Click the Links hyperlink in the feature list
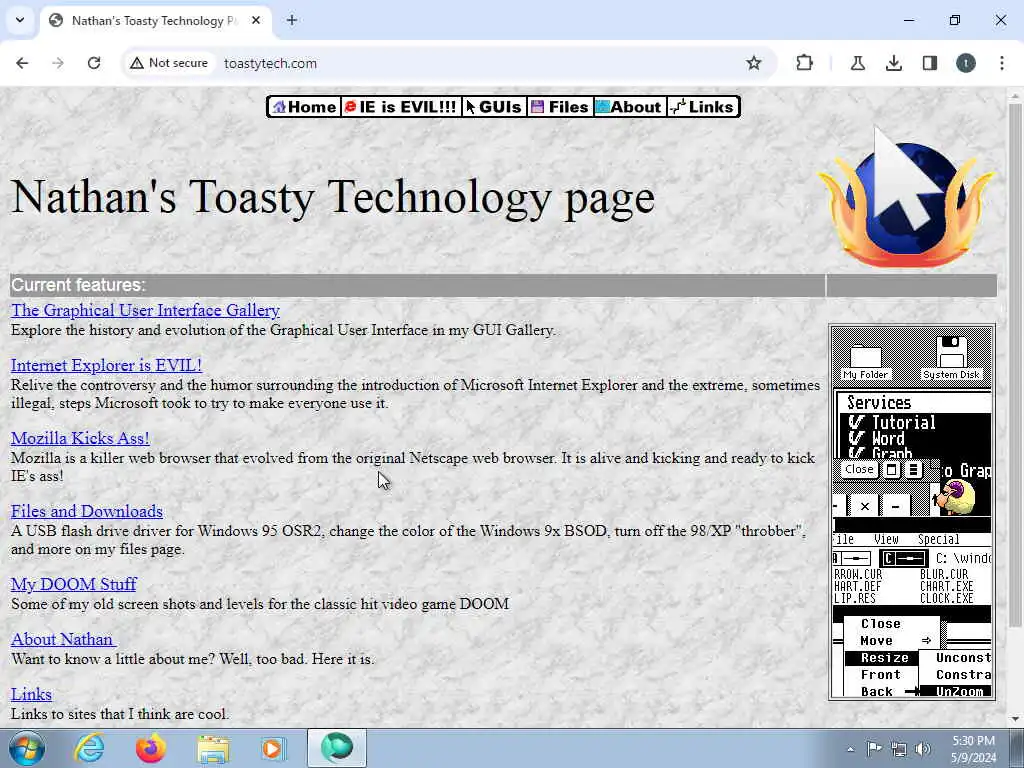This screenshot has height=768, width=1024. 31,694
